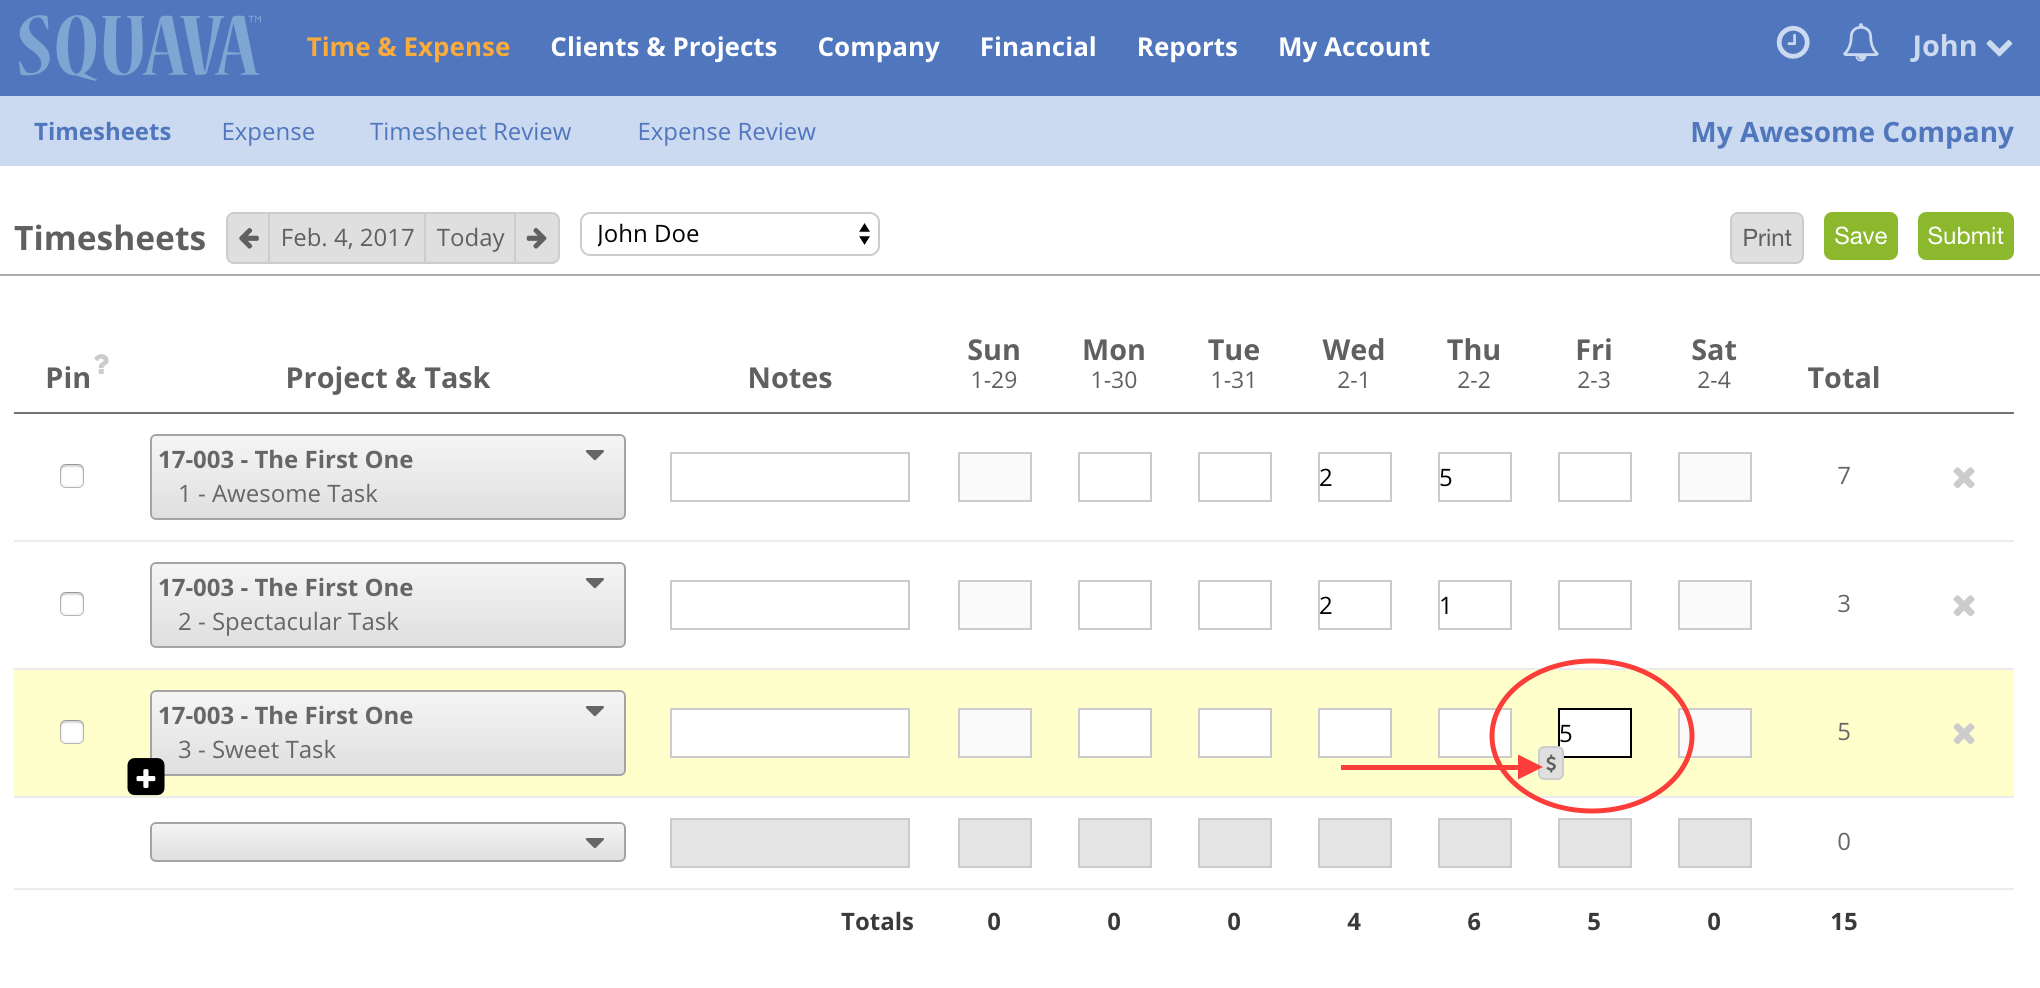Viewport: 2040px width, 988px height.
Task: Check the Pin checkbox for Sweet Task
Action: tap(72, 732)
